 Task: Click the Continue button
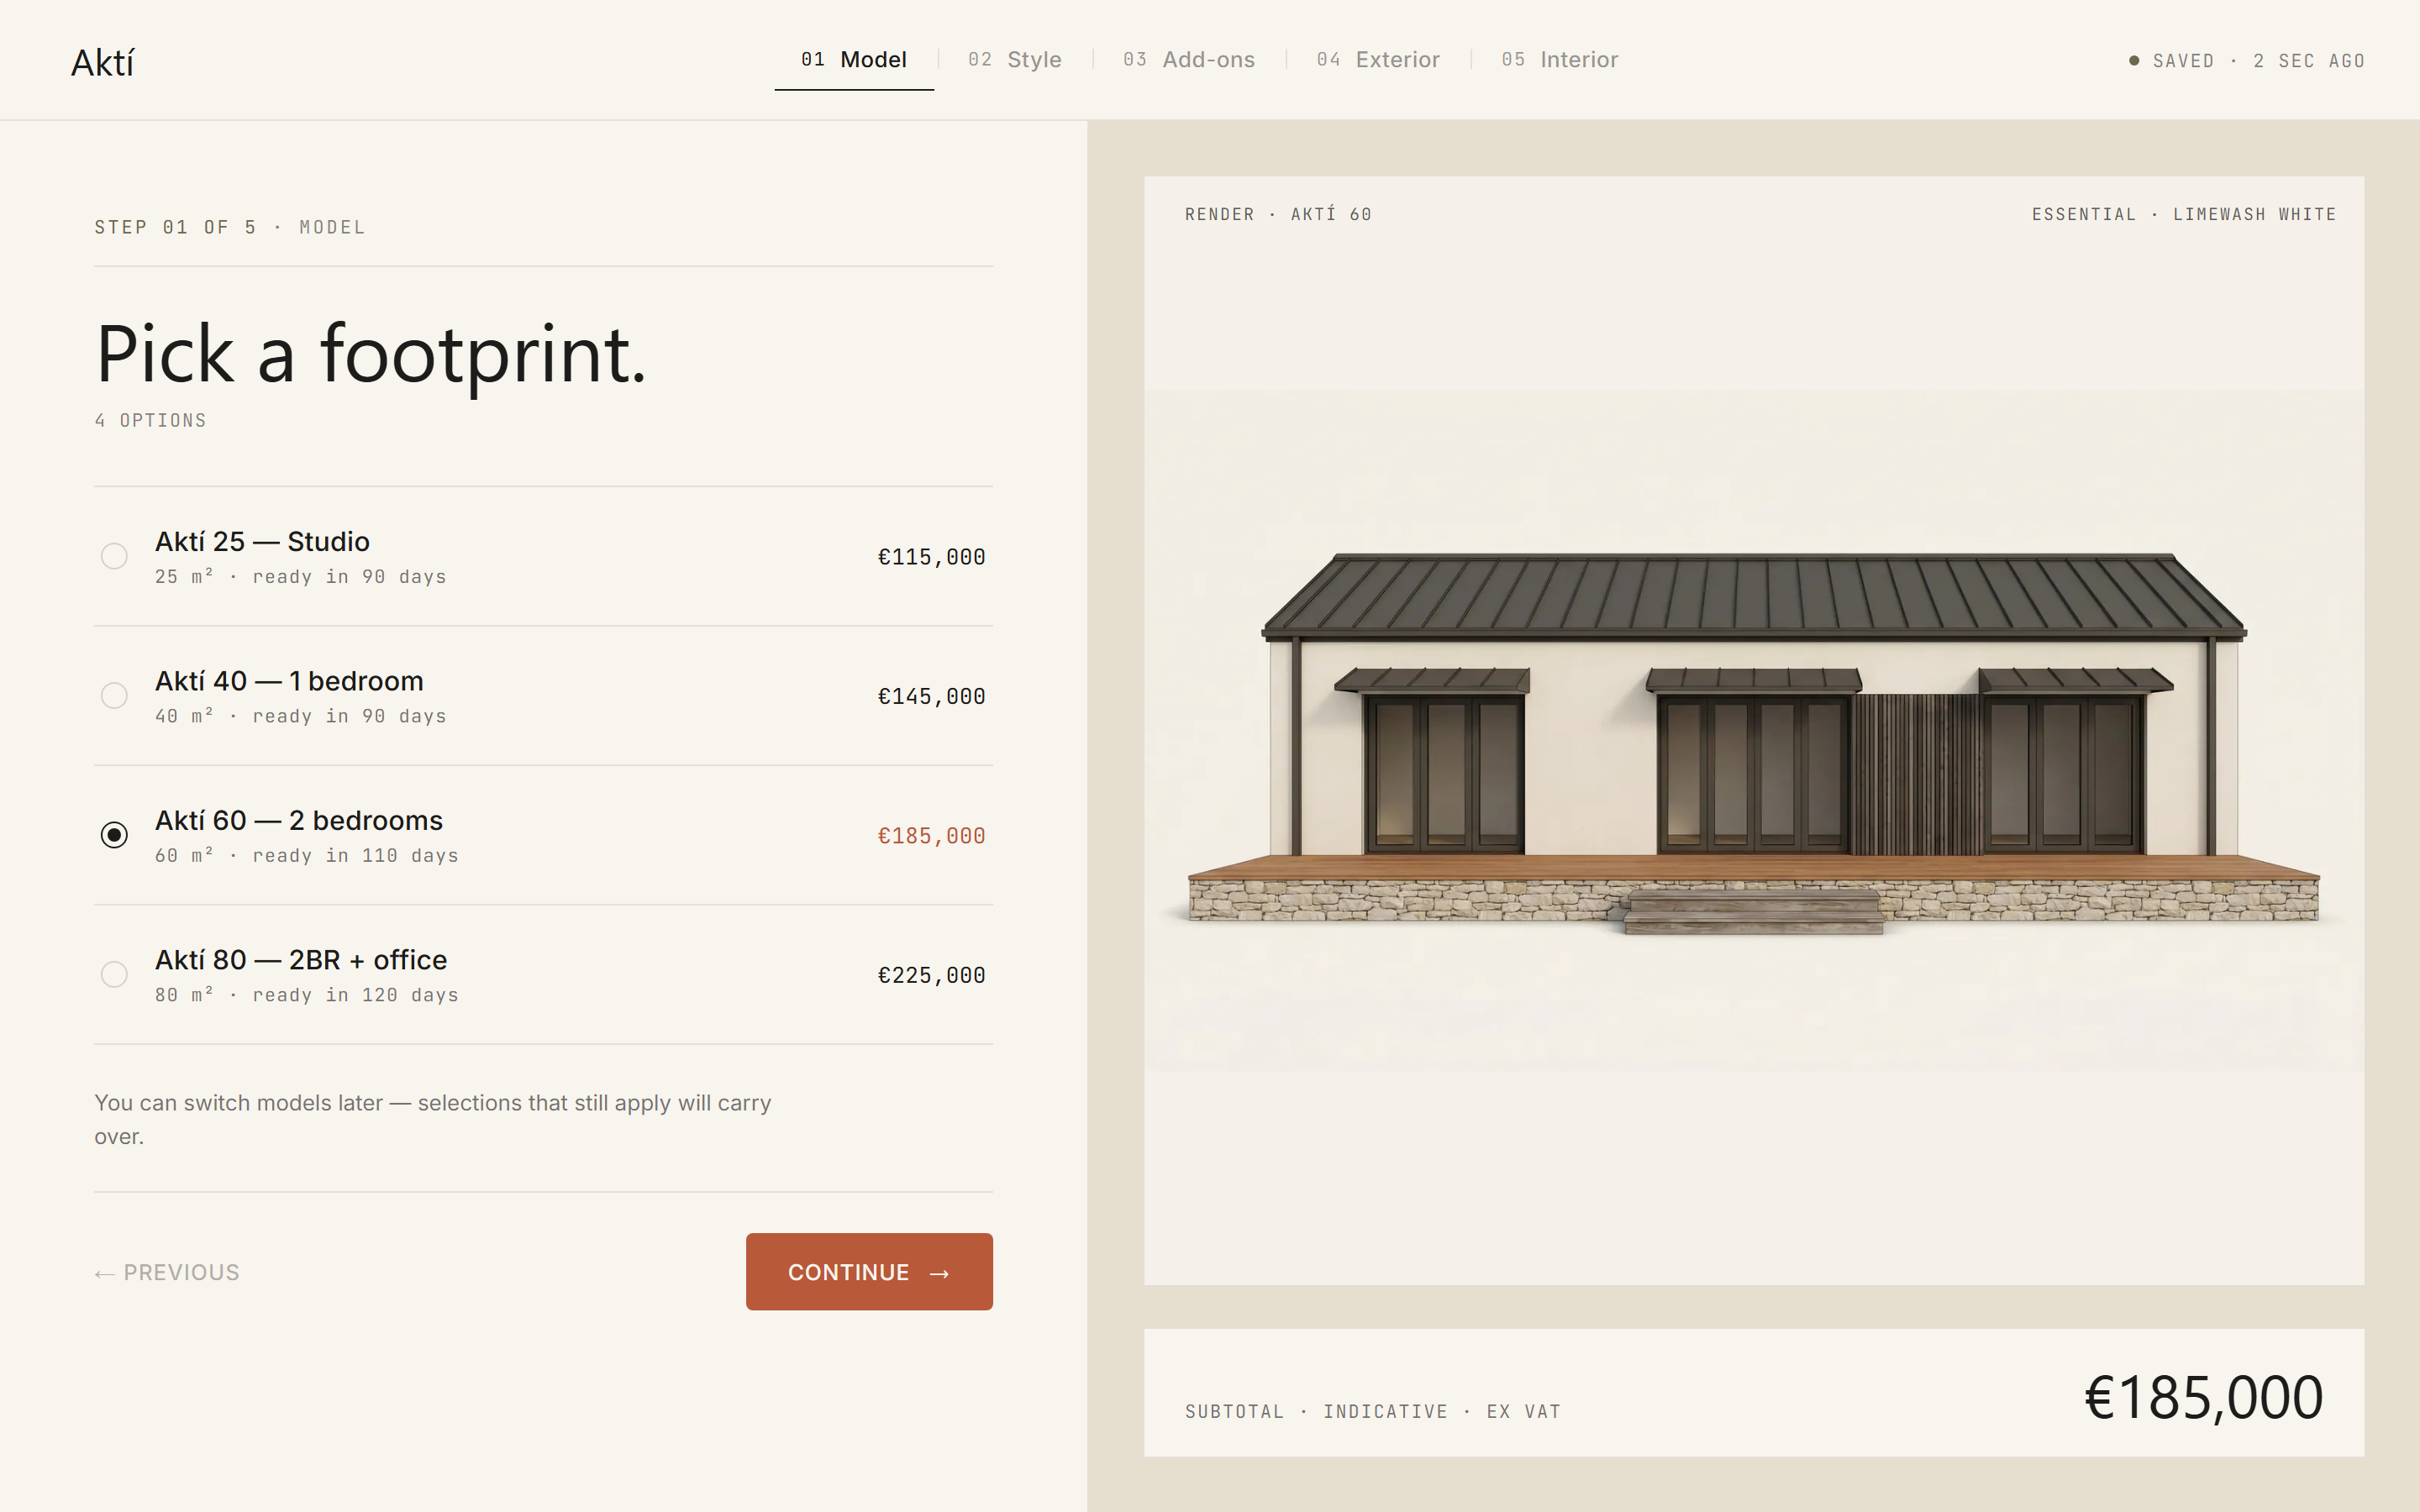tap(869, 1272)
